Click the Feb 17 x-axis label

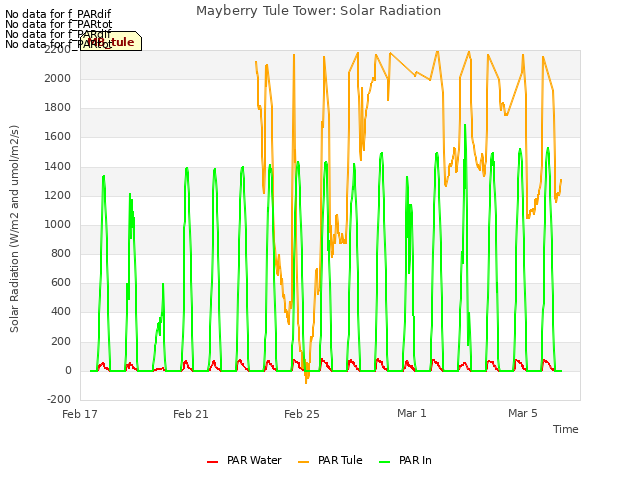click(x=80, y=414)
